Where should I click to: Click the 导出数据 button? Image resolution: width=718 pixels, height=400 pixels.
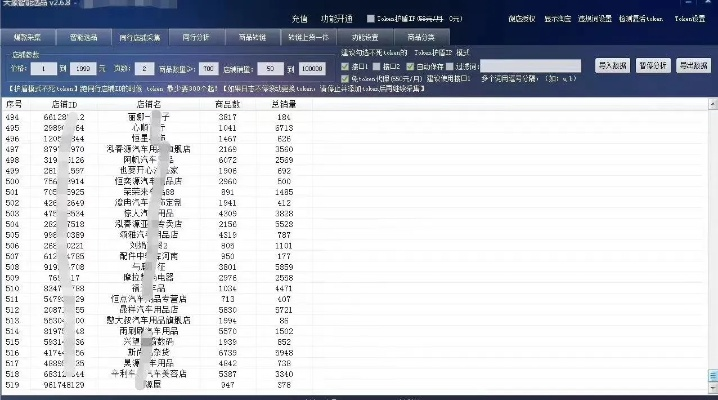693,65
